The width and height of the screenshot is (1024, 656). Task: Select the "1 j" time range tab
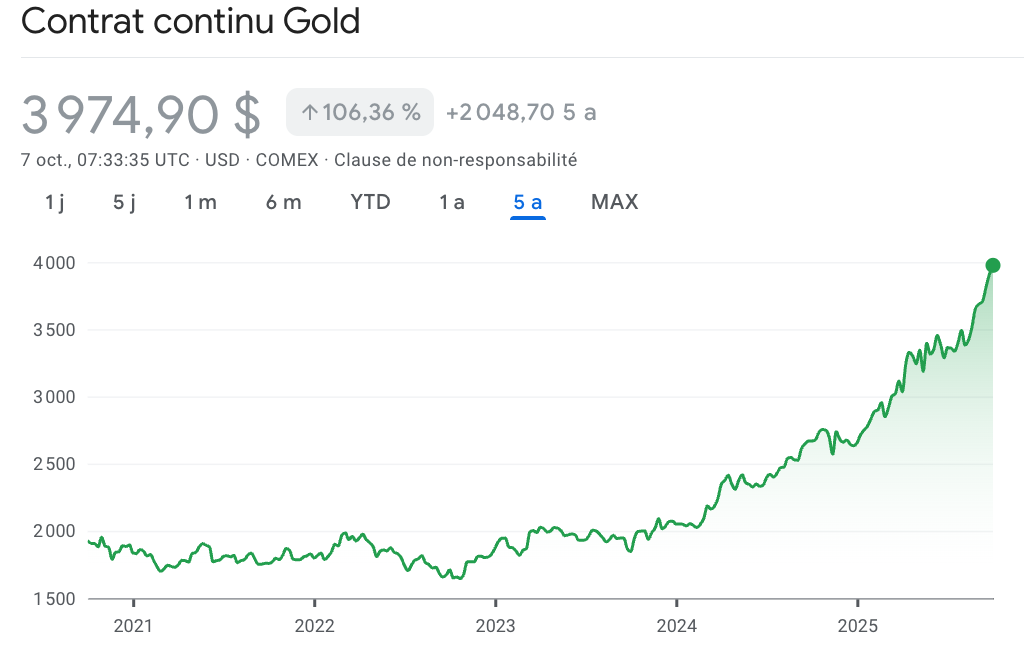(55, 202)
